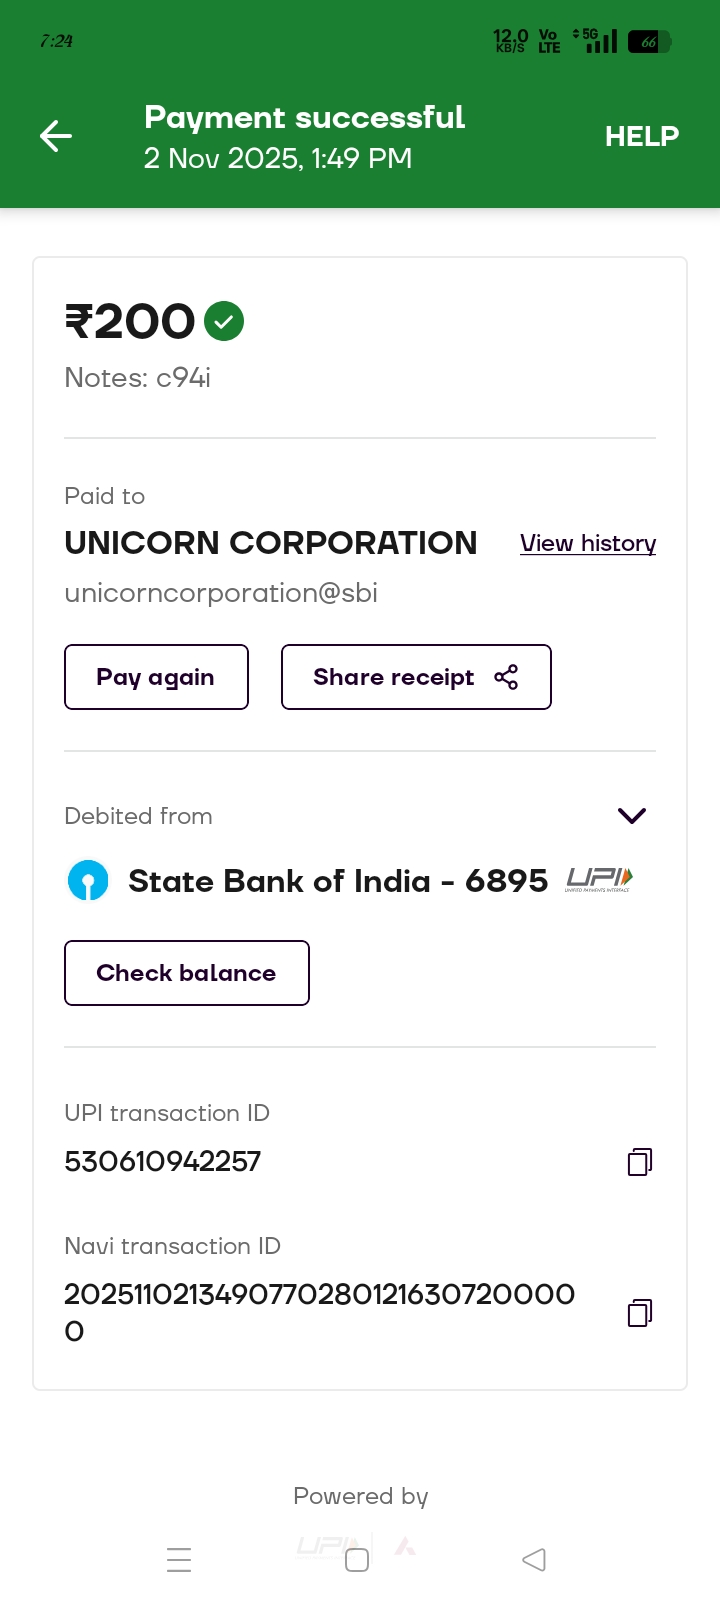Screen dimensions: 720x1604
Task: Tap the back arrow in header
Action: pos(56,136)
